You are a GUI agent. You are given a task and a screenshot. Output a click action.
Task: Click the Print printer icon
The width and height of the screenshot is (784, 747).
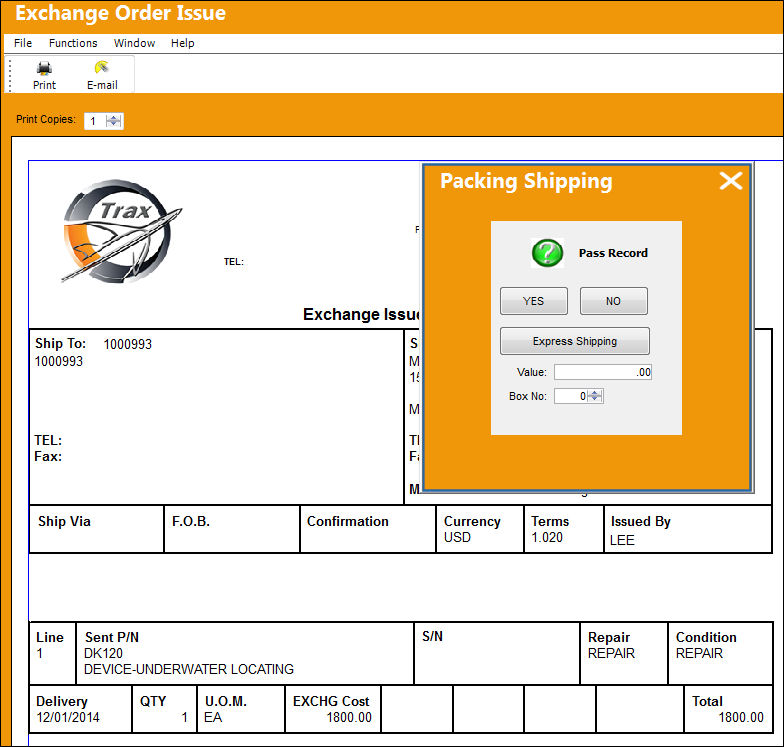pyautogui.click(x=44, y=68)
